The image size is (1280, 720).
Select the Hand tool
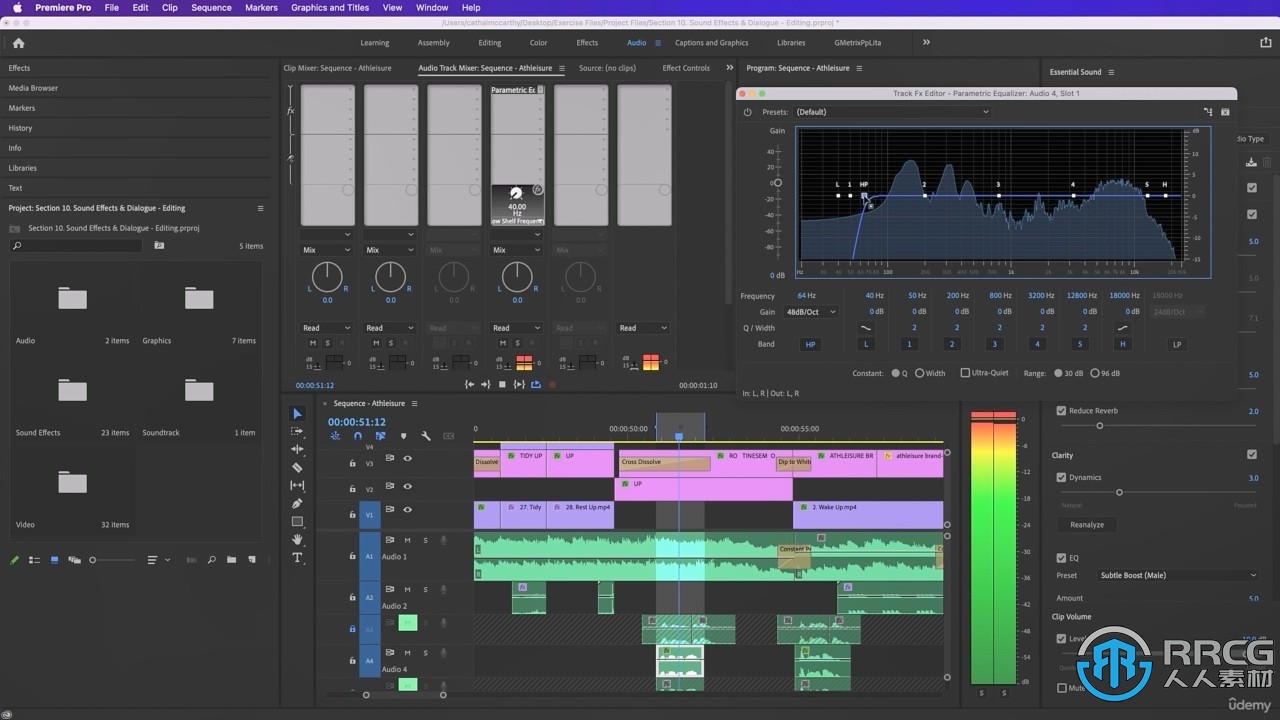point(297,539)
